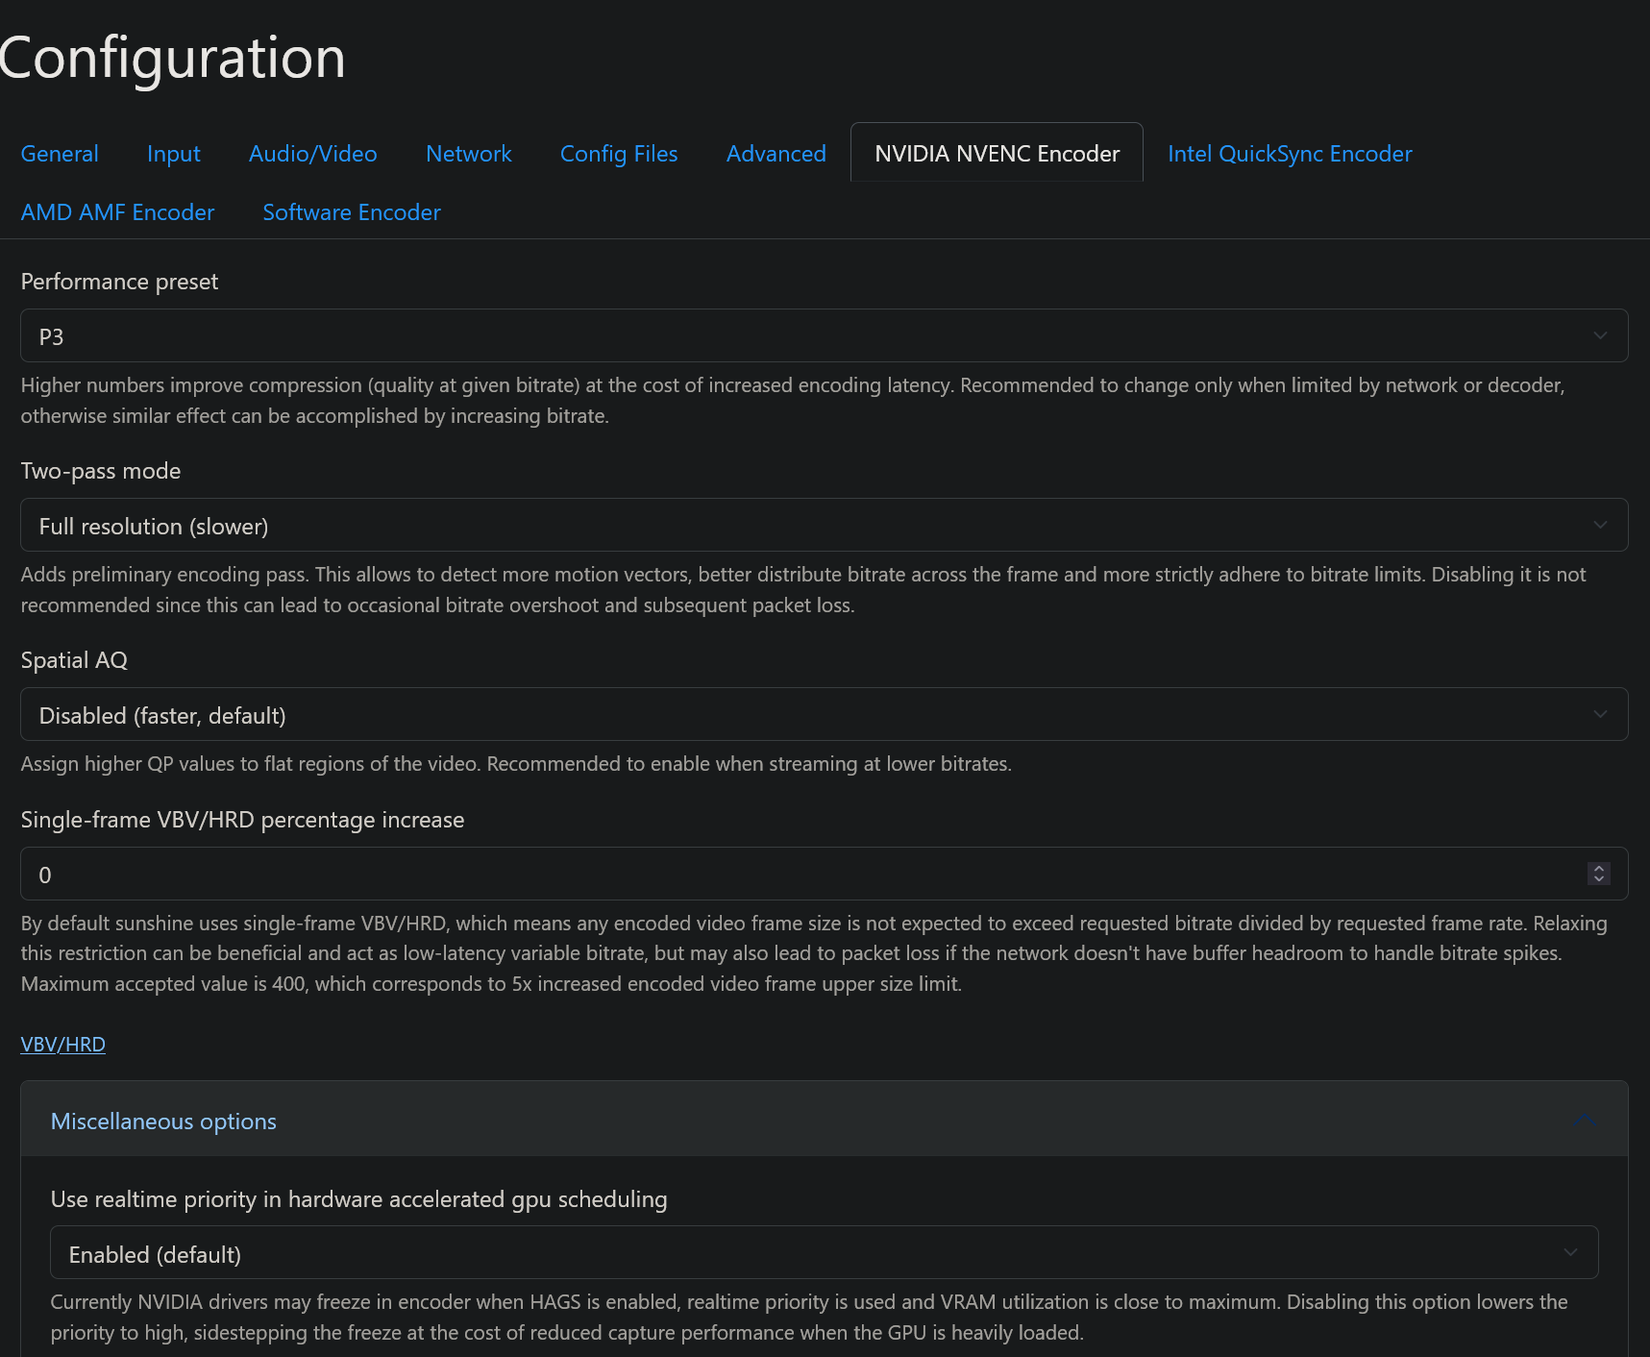This screenshot has width=1650, height=1357.
Task: Open the realtime priority gpu scheduling dropdown
Action: (x=824, y=1253)
